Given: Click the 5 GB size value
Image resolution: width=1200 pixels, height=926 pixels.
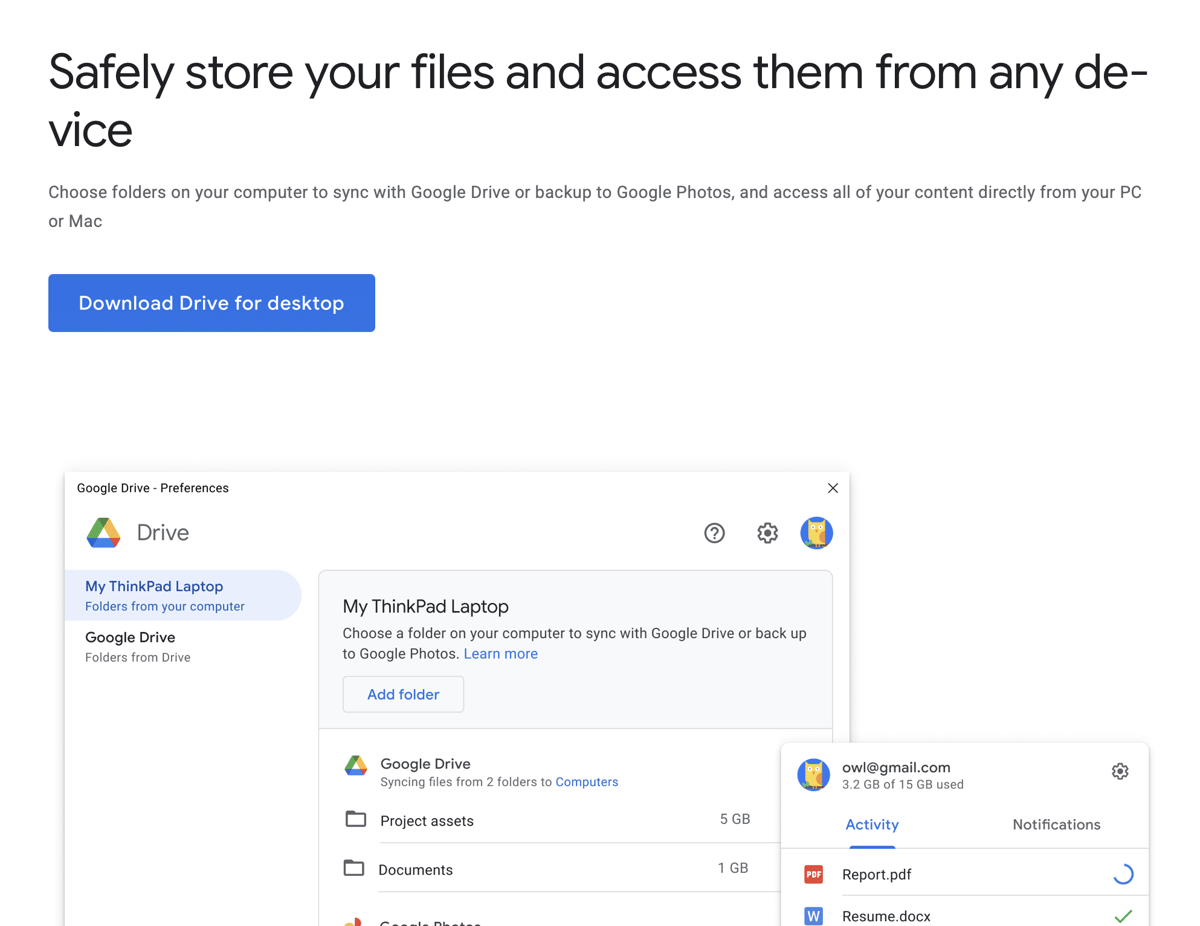Looking at the screenshot, I should click(735, 819).
